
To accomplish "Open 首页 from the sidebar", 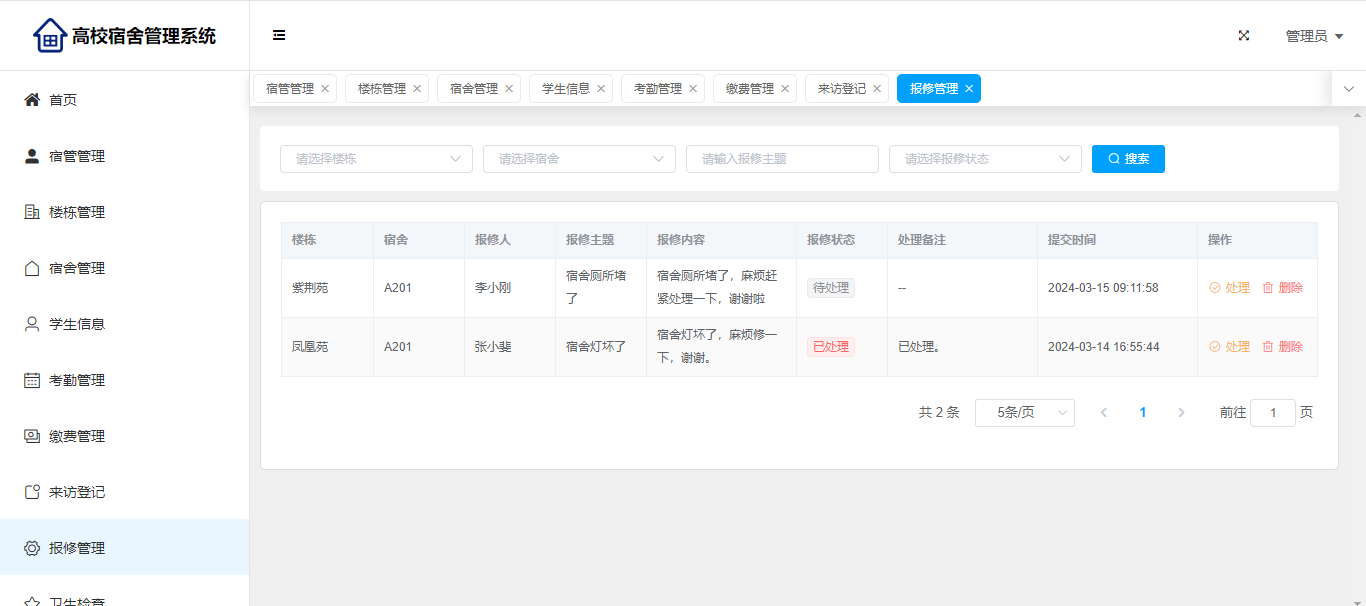I will pyautogui.click(x=63, y=100).
